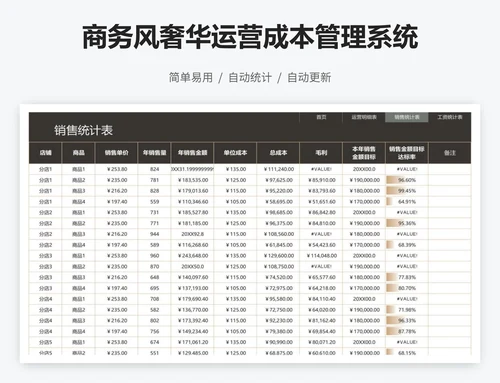Select the 96.33% achievement rate cell

click(x=407, y=321)
